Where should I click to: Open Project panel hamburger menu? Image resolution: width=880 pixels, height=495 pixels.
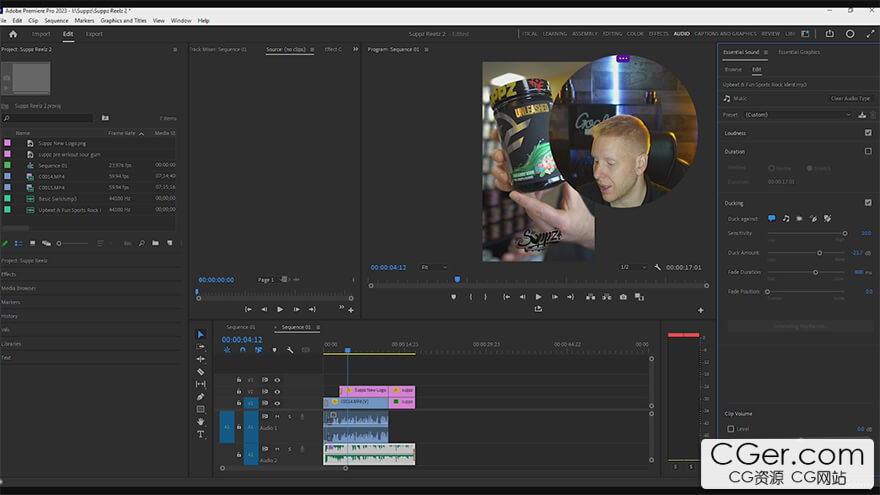(x=175, y=49)
